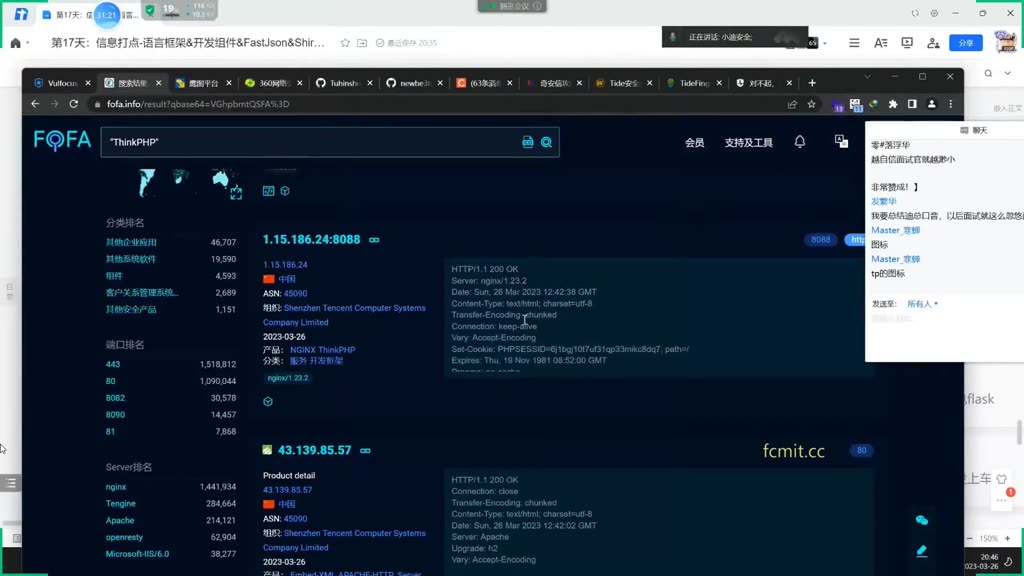Click the link icon next to 1.15.186.24:8088

coord(374,240)
